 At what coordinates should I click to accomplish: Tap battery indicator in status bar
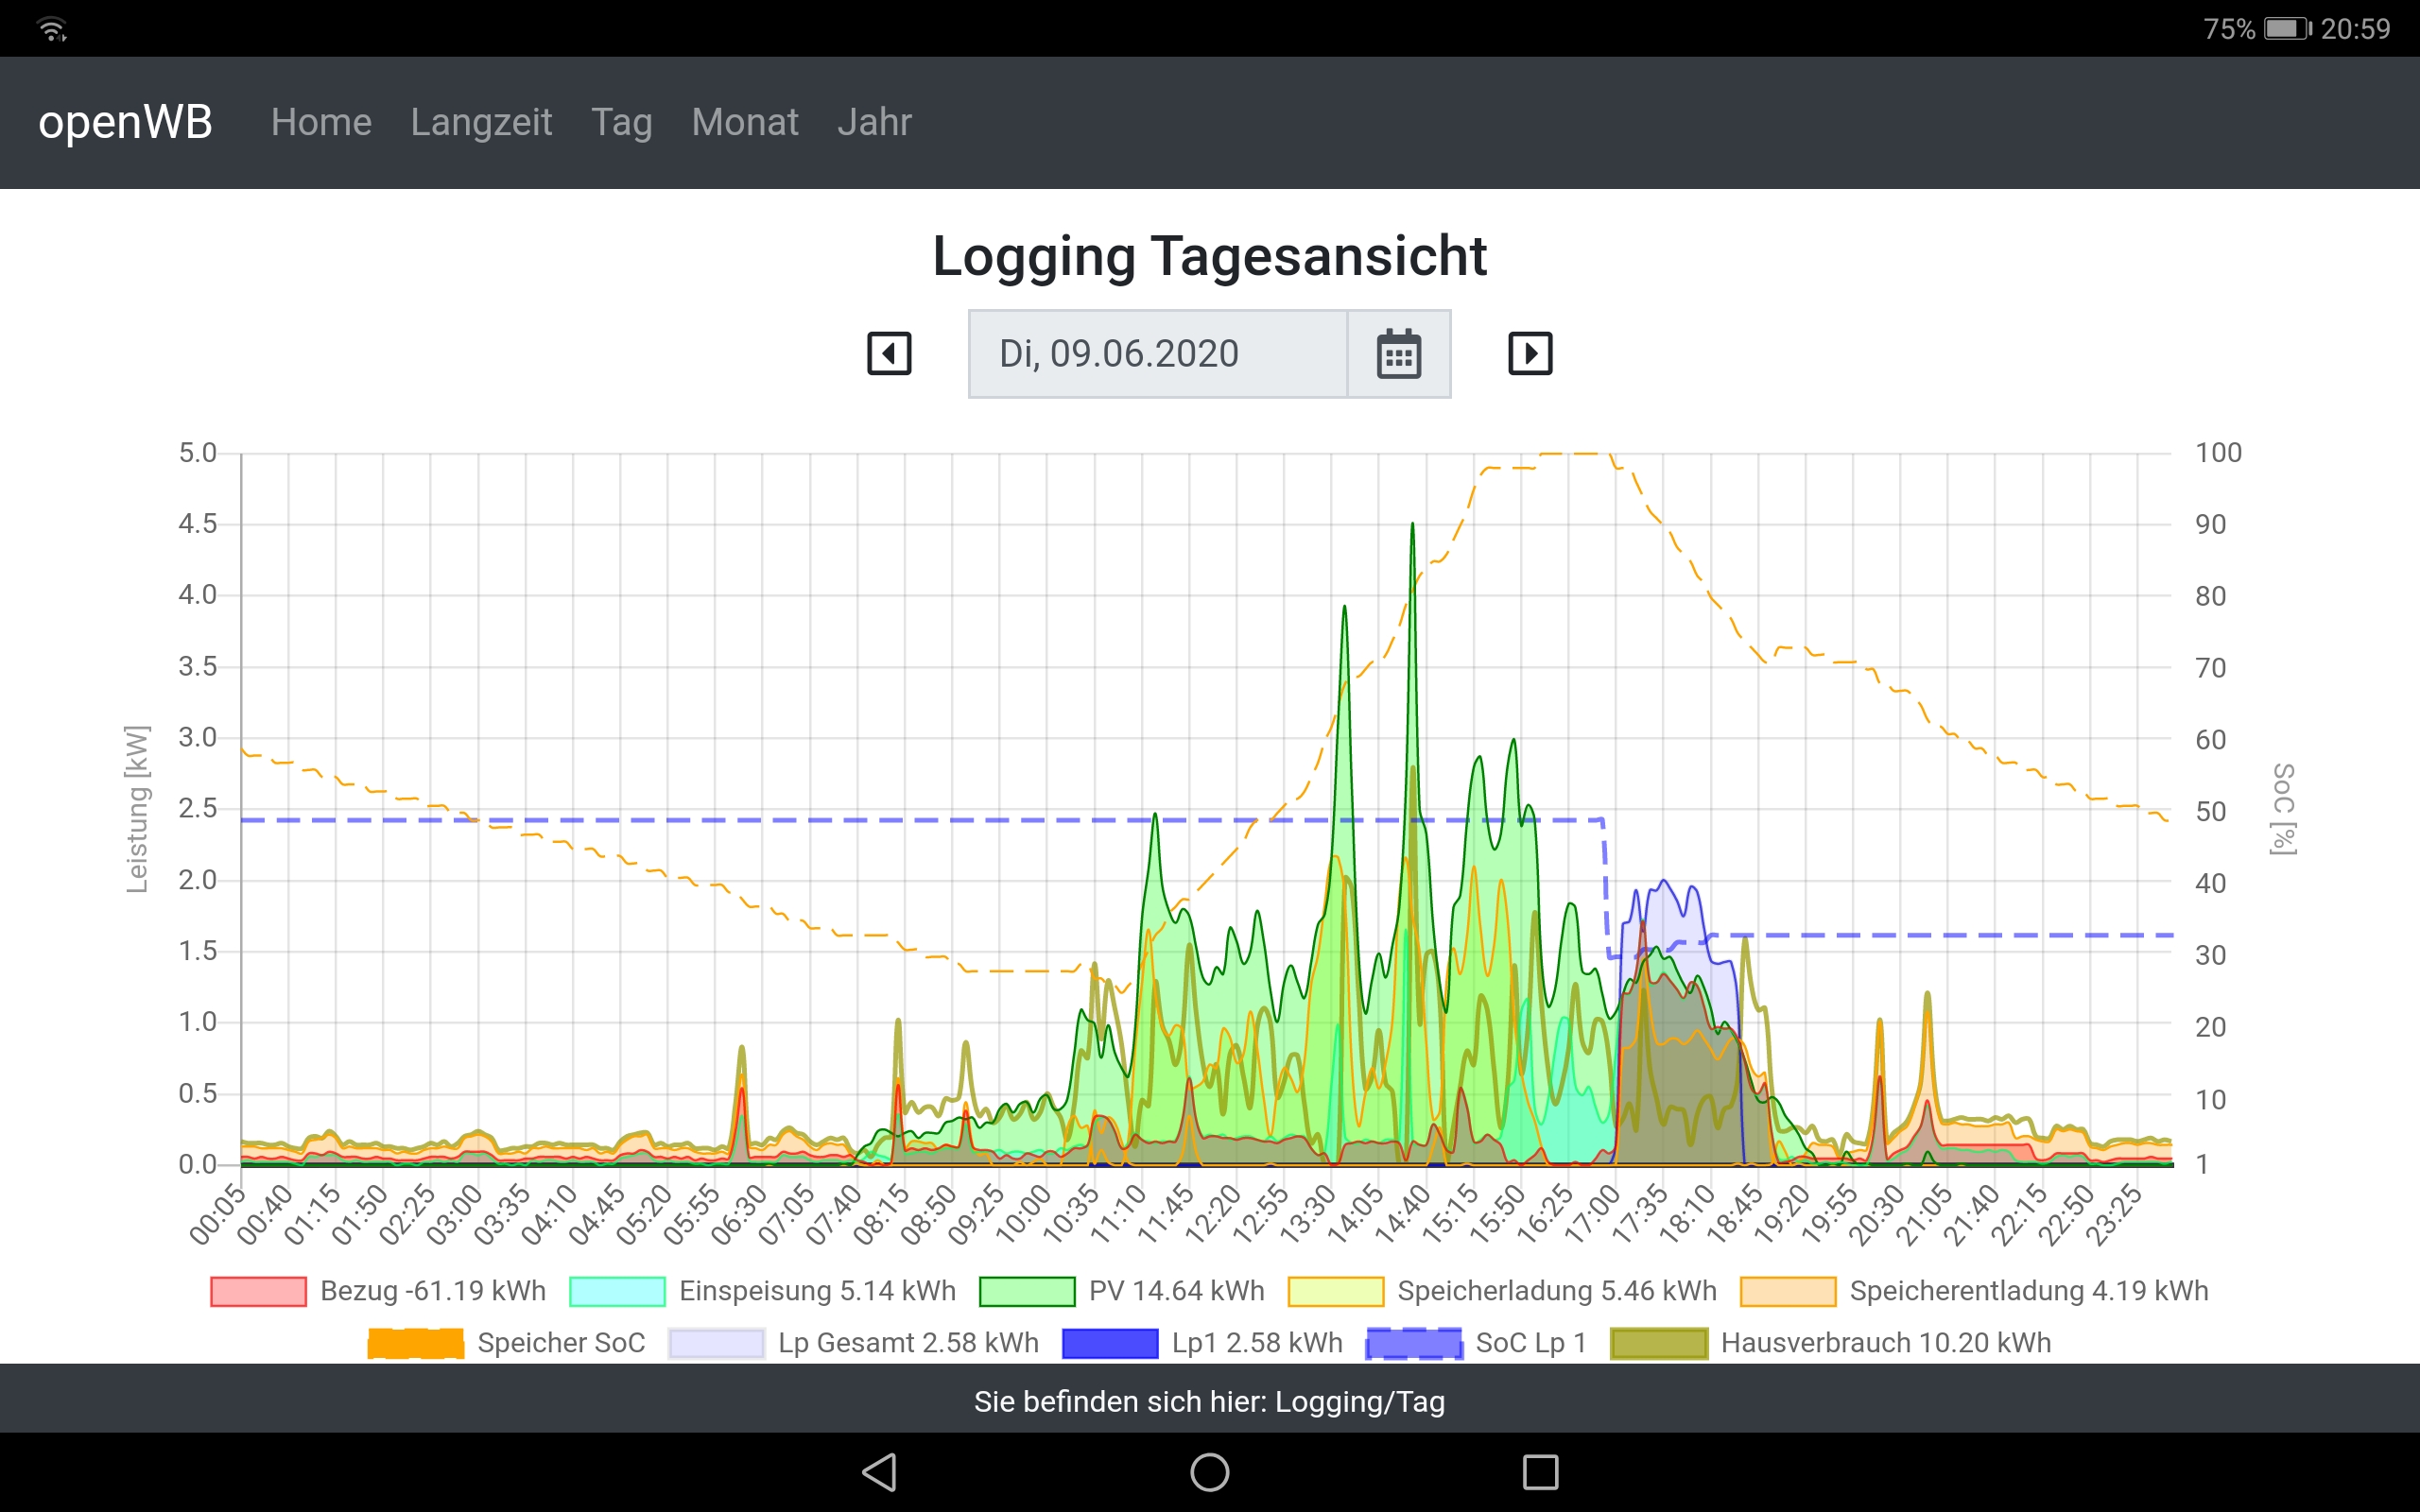pos(2286,28)
